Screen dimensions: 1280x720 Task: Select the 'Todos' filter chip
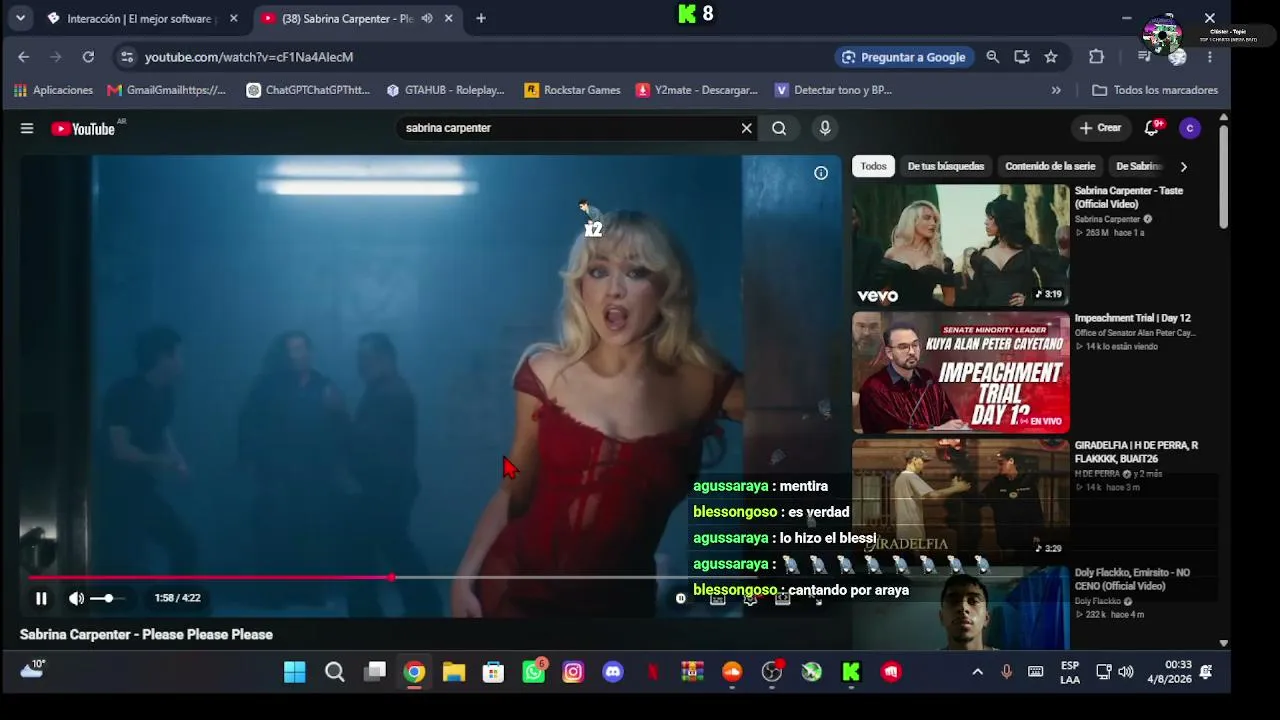click(x=873, y=166)
